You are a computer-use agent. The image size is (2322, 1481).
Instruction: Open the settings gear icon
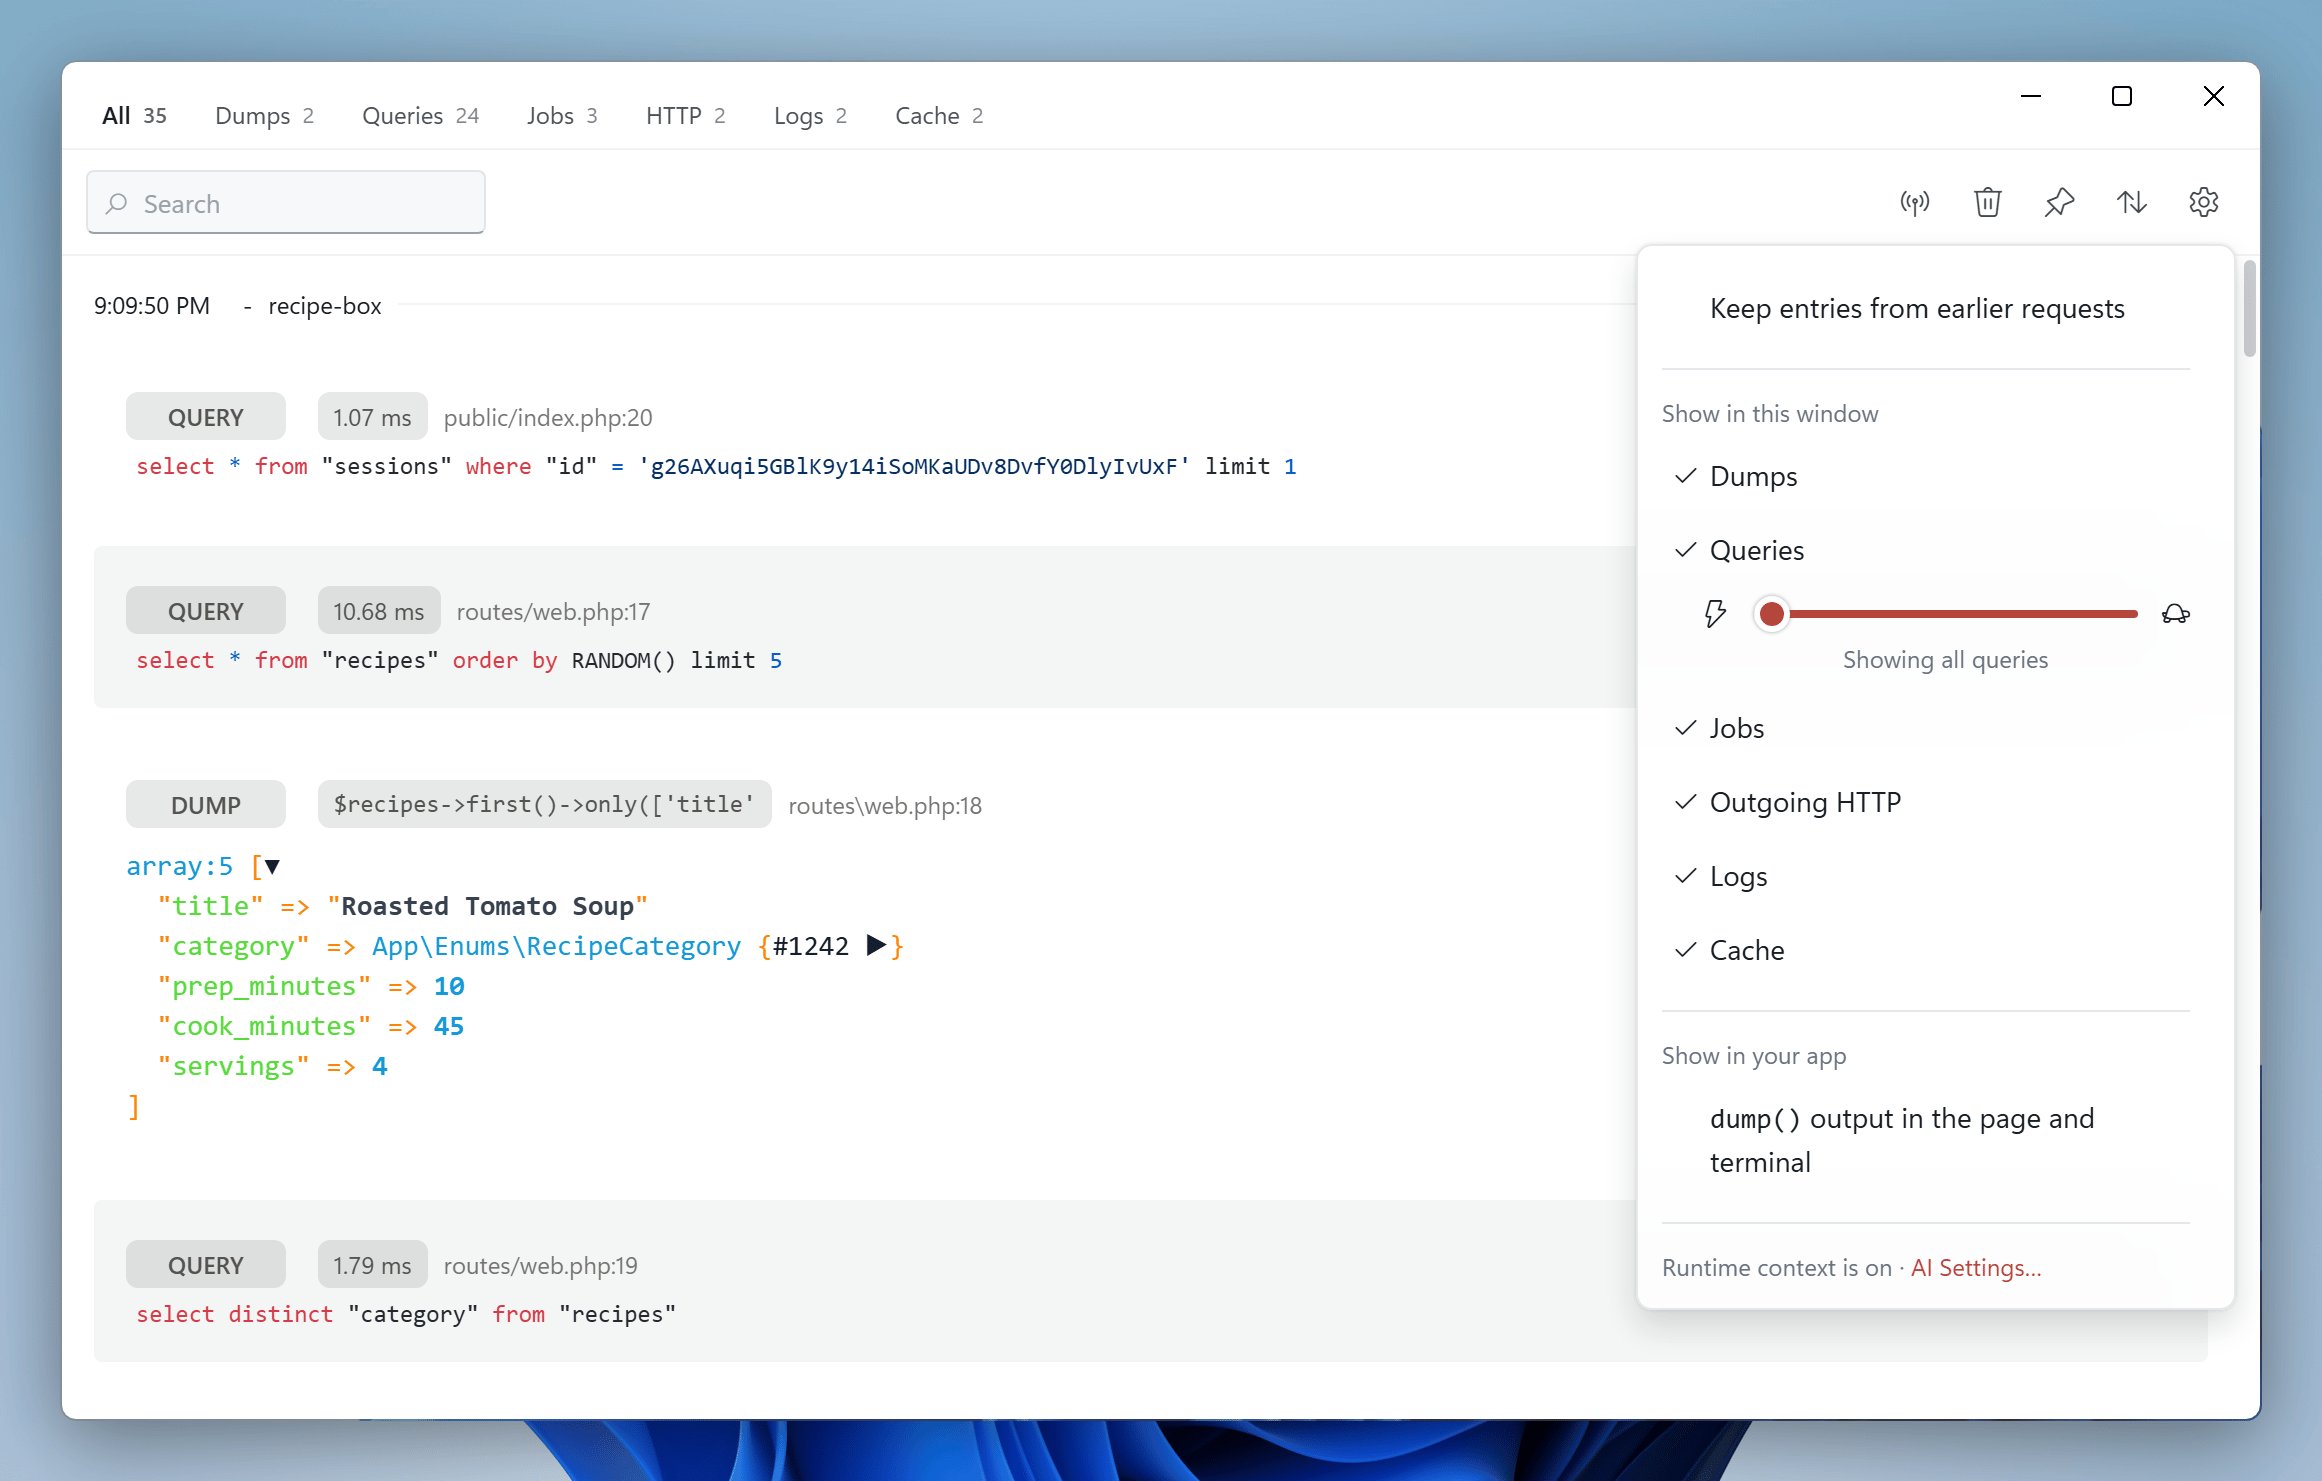(2203, 203)
